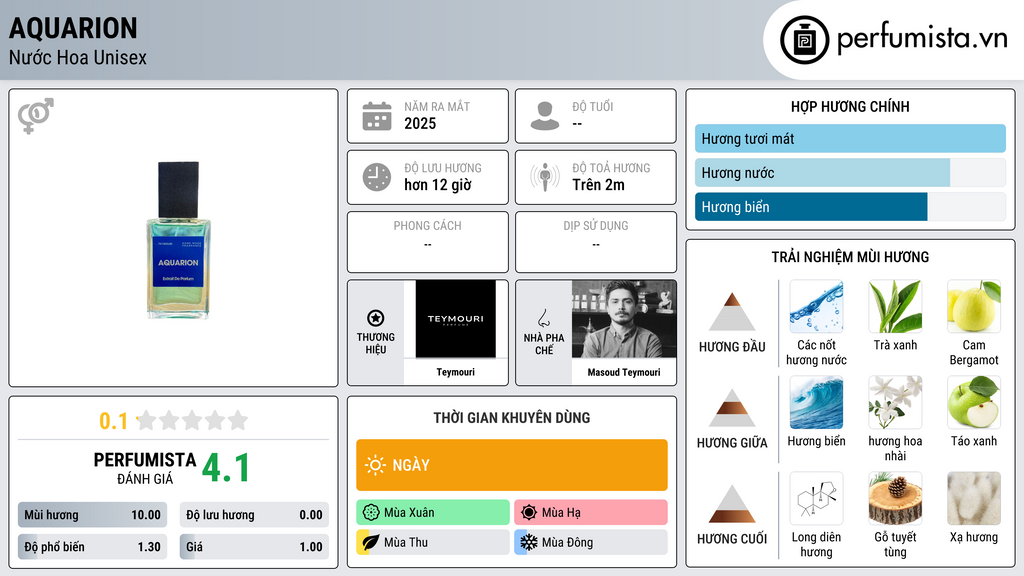This screenshot has height=576, width=1024.
Task: Open the Teymouri brand logo
Action: (456, 319)
